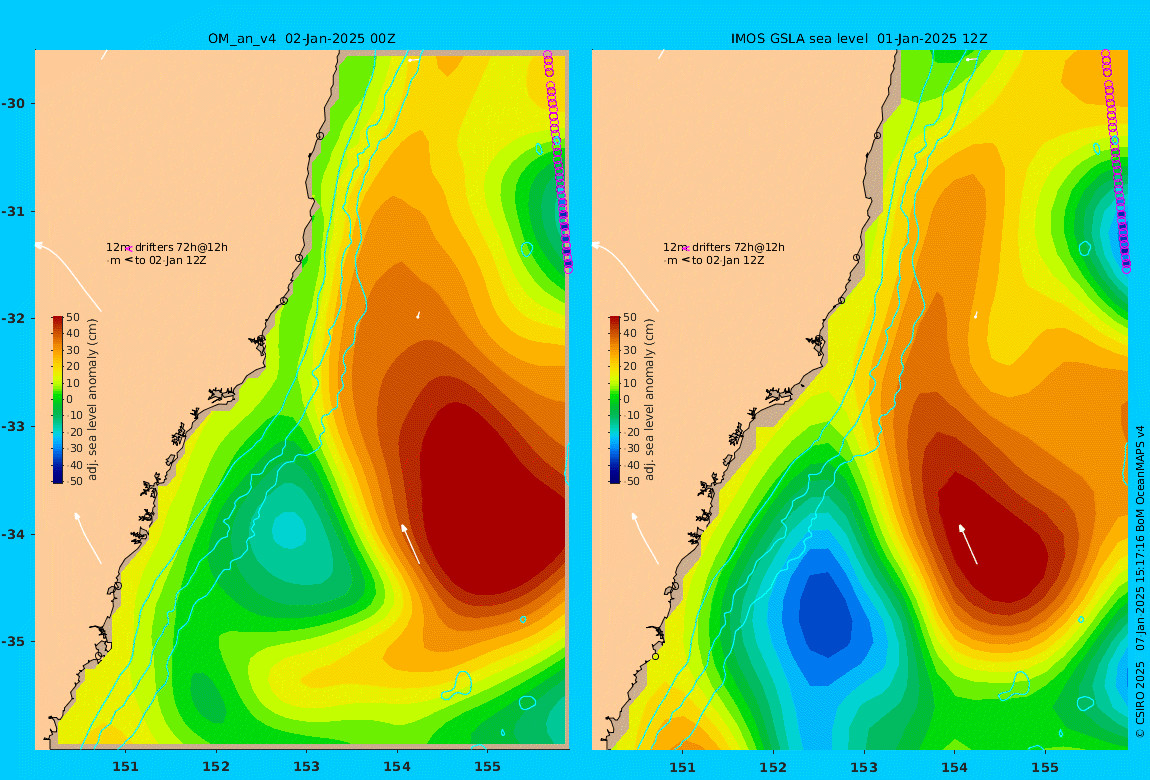Select the -33 latitude axis label
The image size is (1150, 780).
13,427
